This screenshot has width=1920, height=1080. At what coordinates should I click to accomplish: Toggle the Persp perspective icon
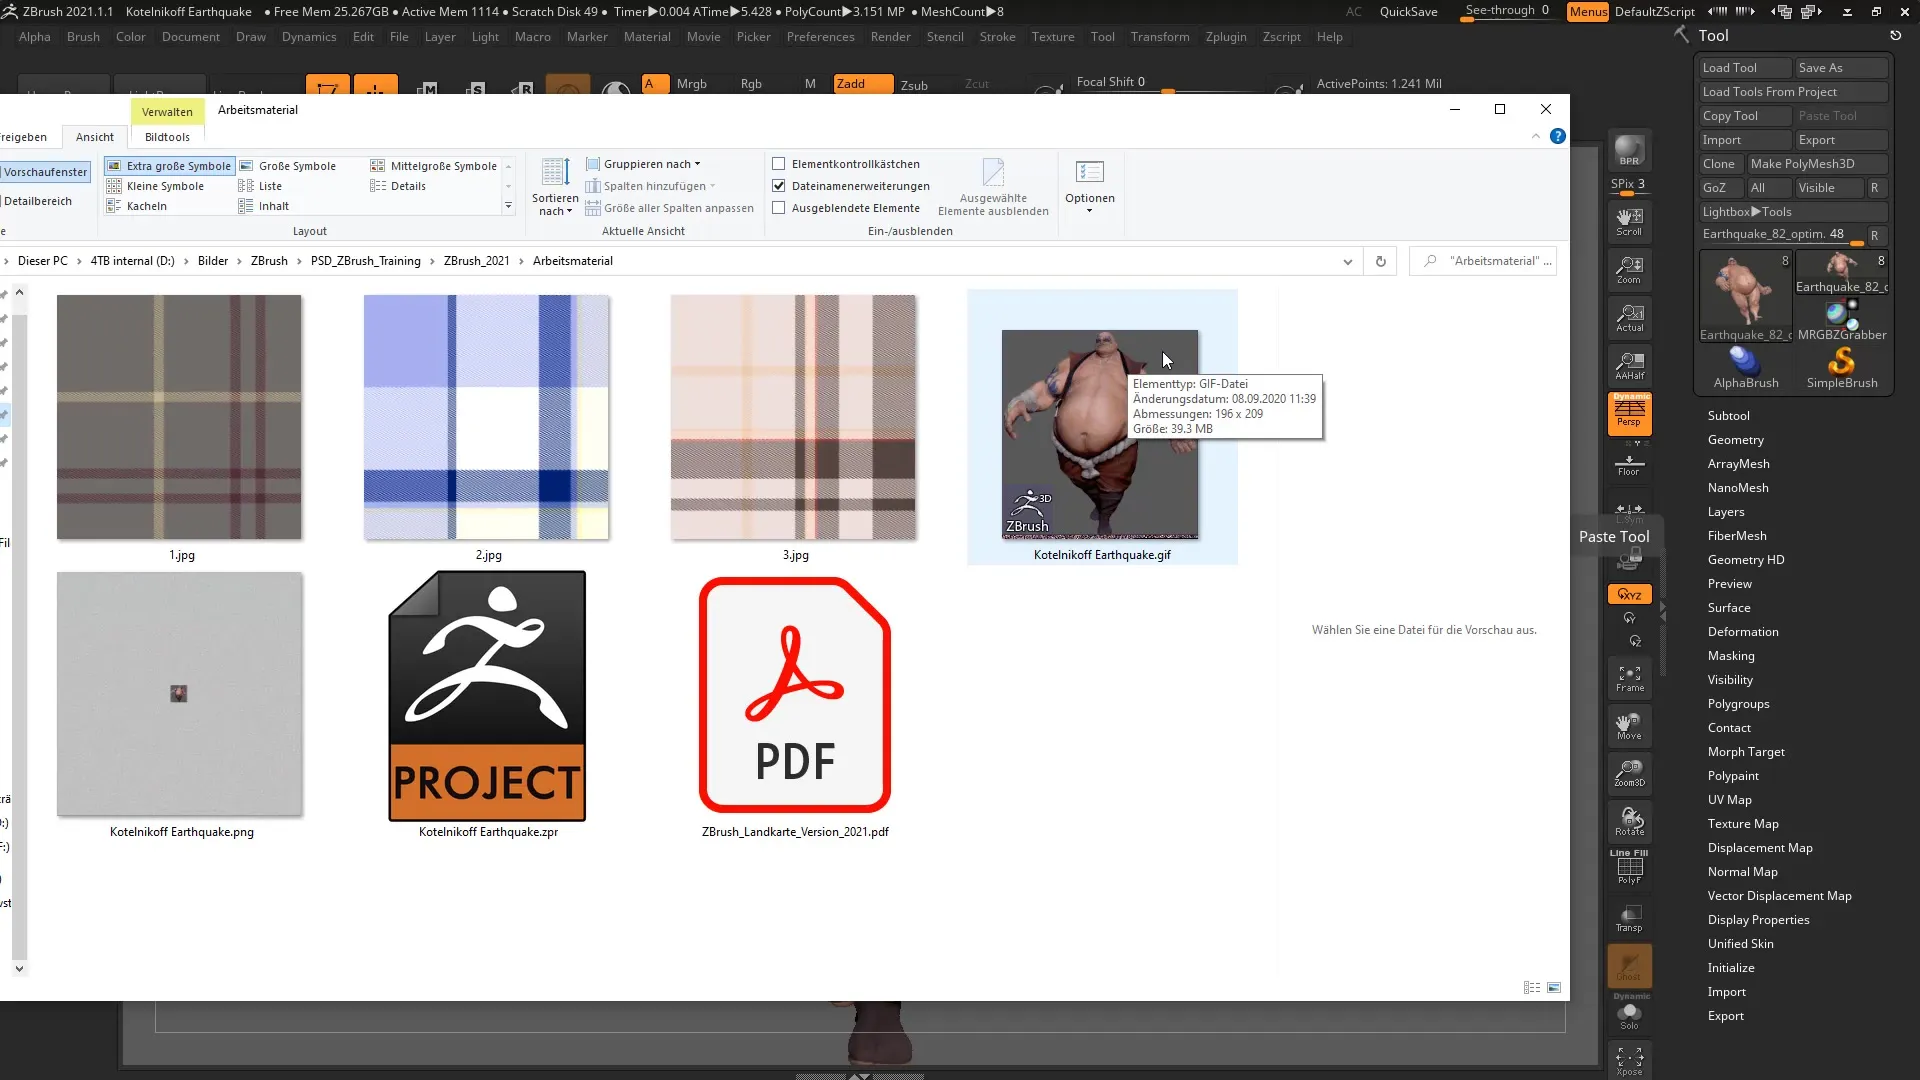point(1629,413)
